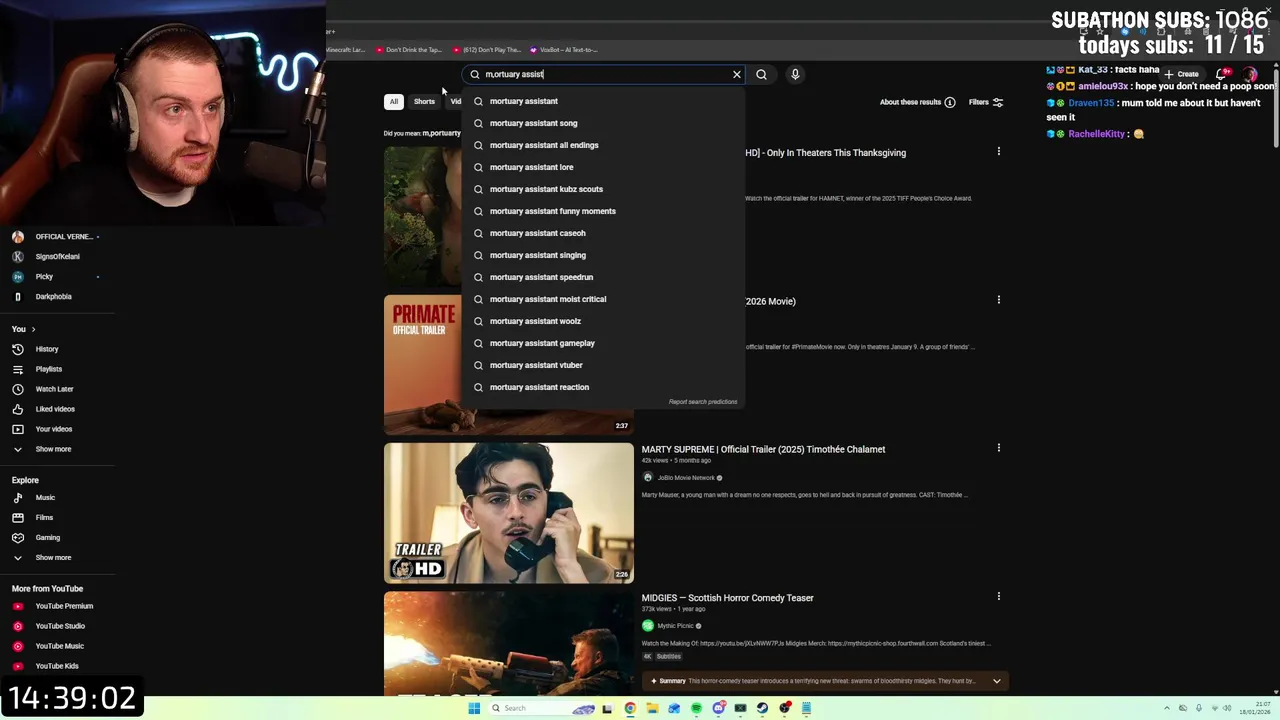Open the MIDGIES Scottish Horror Comedy Teaser title
The image size is (1280, 720).
727,598
